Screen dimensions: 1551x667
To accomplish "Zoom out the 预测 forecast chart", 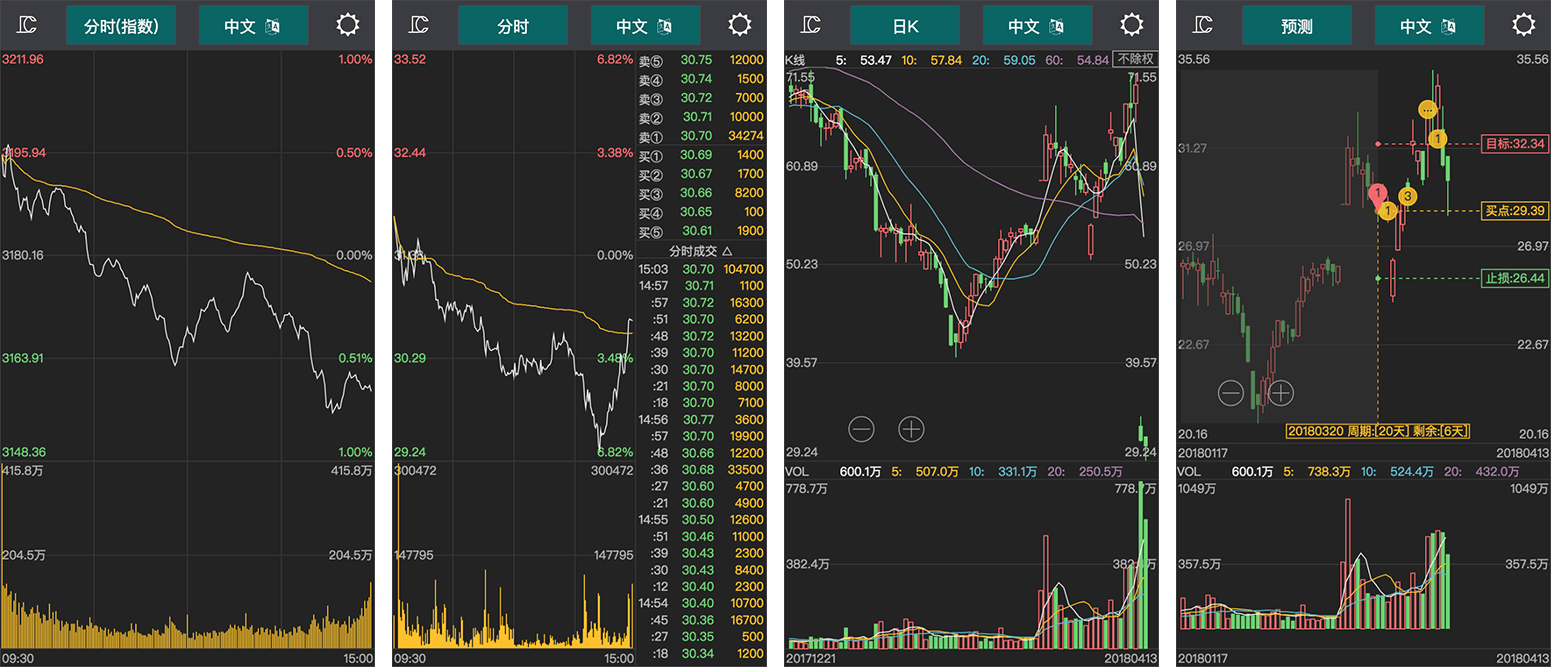I will coord(1231,393).
